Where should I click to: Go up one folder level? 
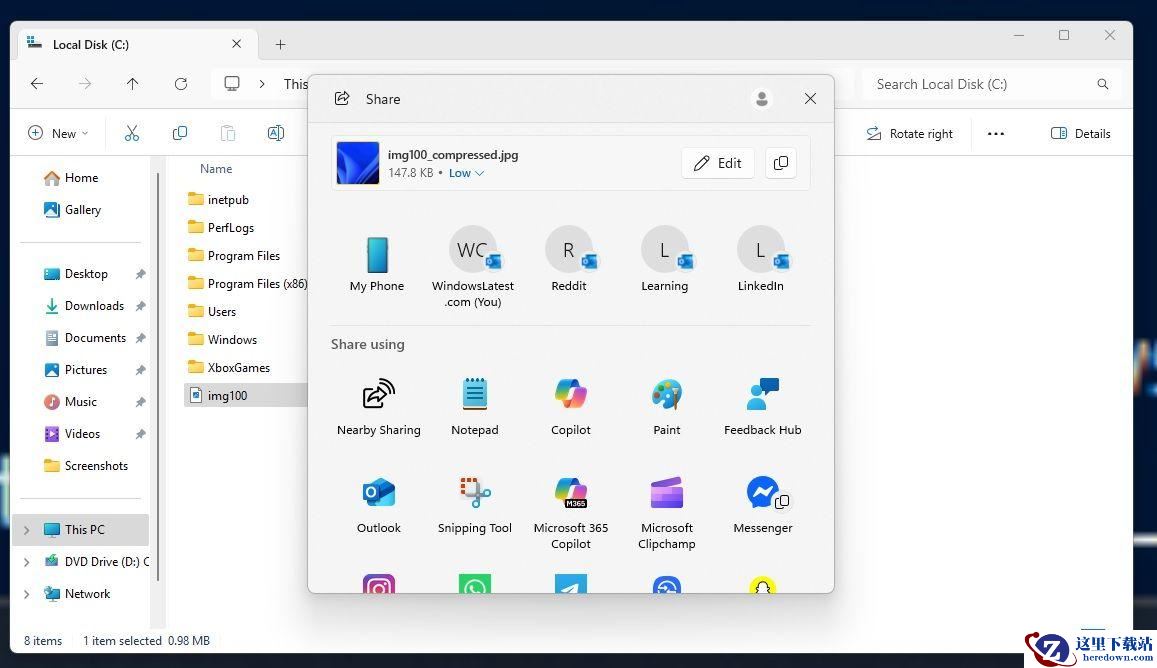point(132,84)
